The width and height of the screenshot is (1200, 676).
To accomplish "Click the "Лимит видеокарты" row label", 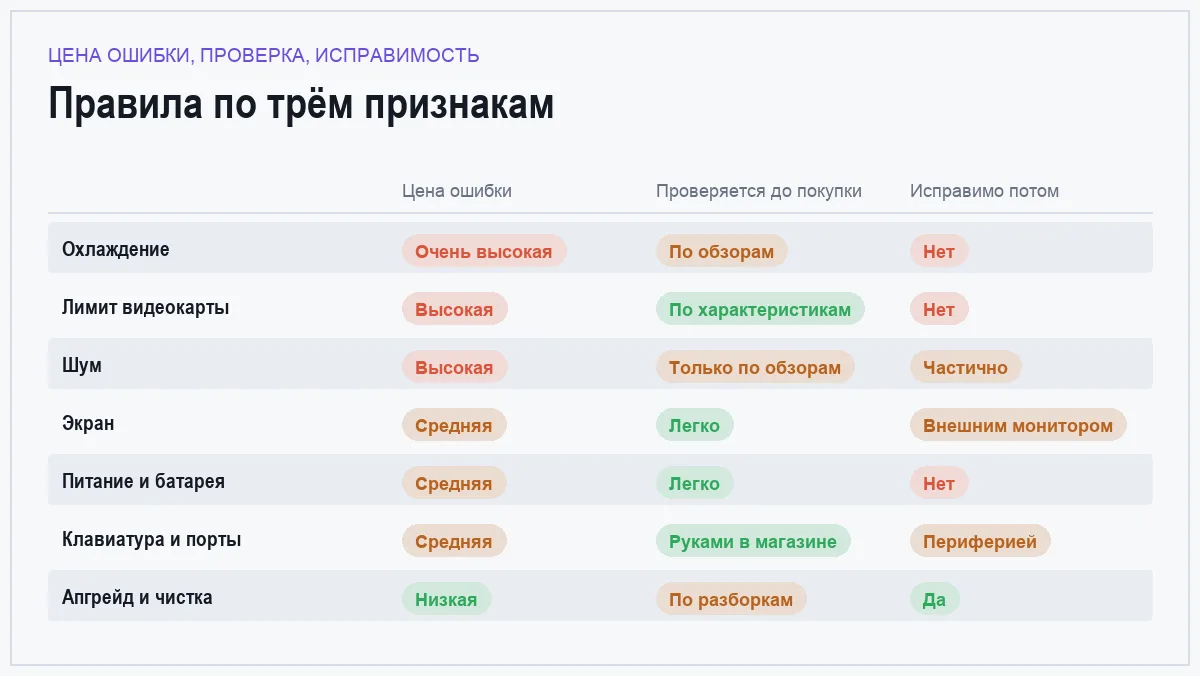I will point(146,307).
